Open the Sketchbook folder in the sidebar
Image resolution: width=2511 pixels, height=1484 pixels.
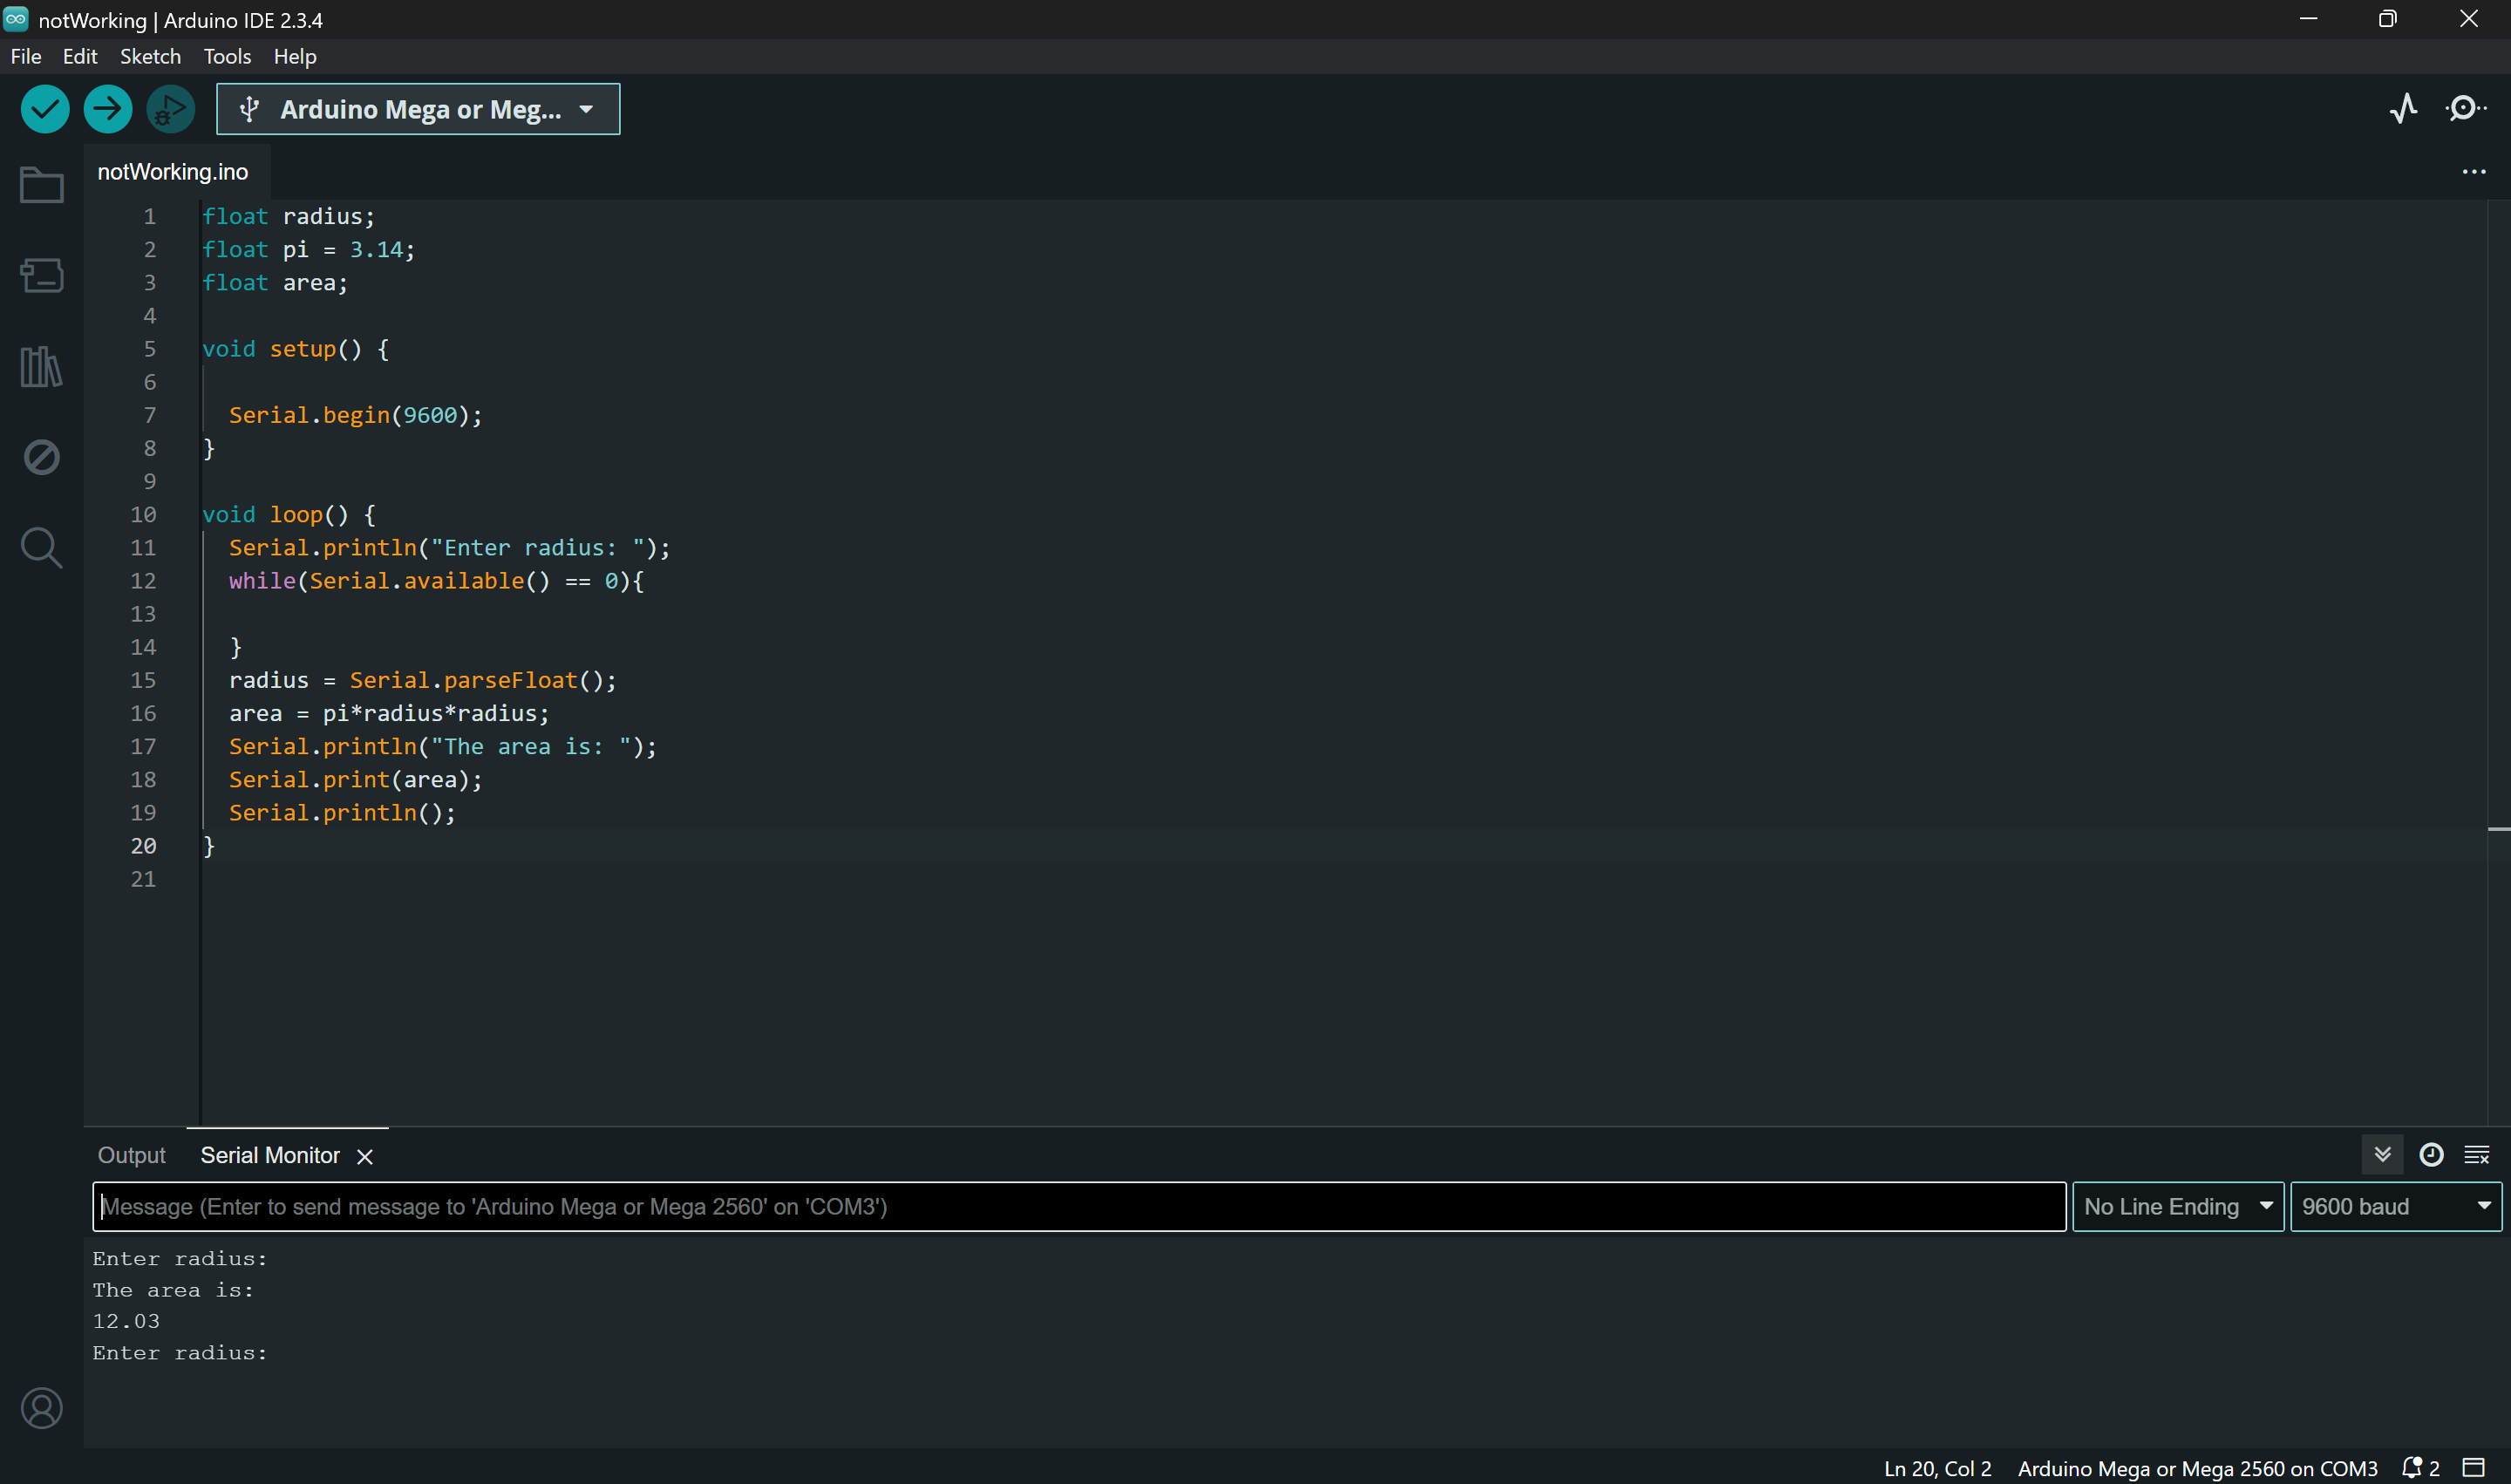click(x=41, y=185)
